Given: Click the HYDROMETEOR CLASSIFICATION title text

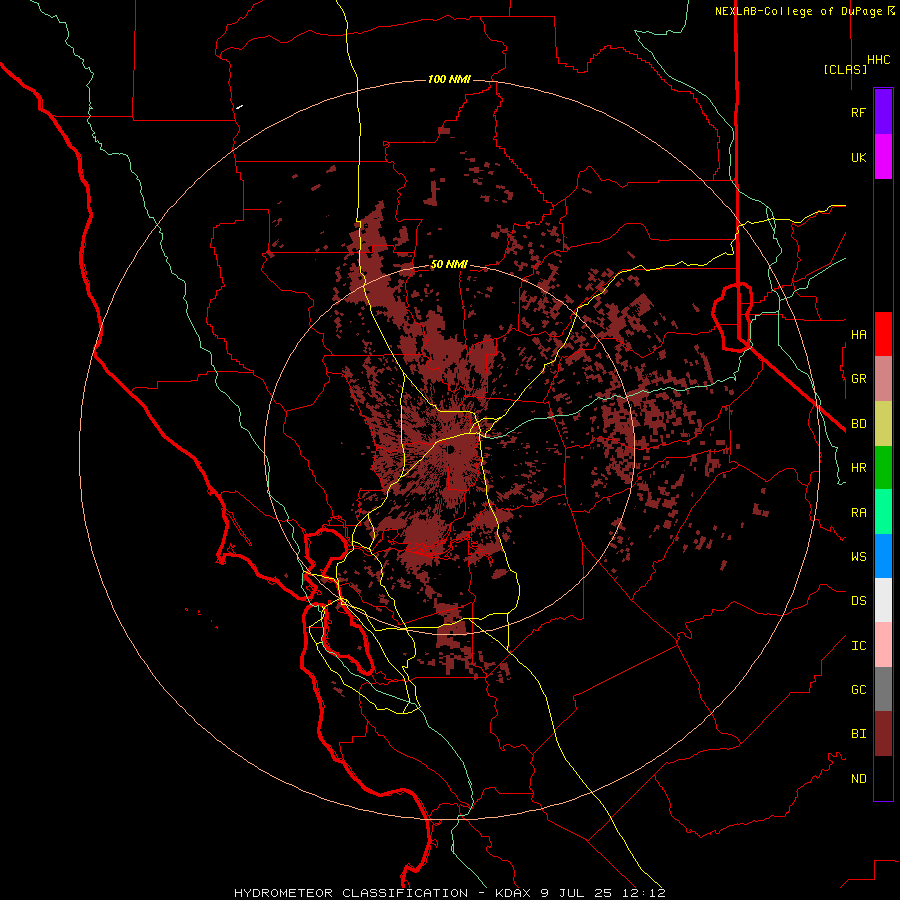Looking at the screenshot, I should [351, 893].
